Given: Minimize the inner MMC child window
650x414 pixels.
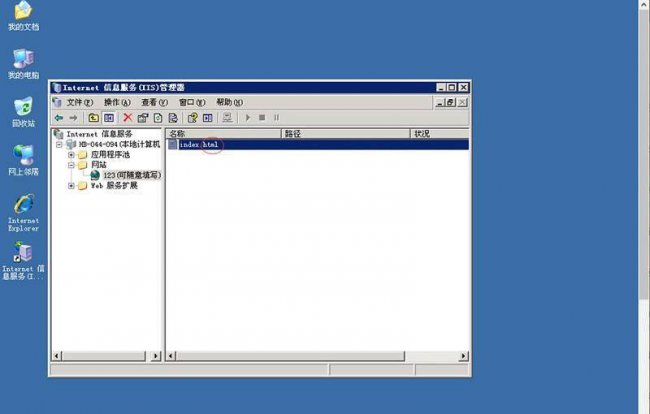Looking at the screenshot, I should point(439,102).
